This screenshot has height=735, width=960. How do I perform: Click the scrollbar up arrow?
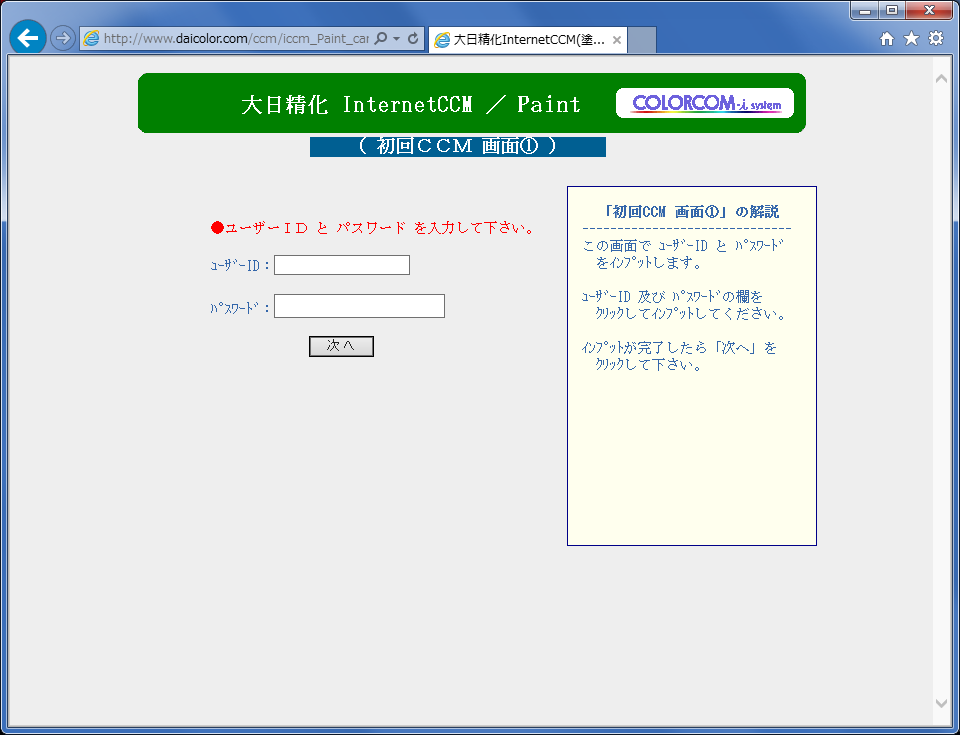(942, 78)
